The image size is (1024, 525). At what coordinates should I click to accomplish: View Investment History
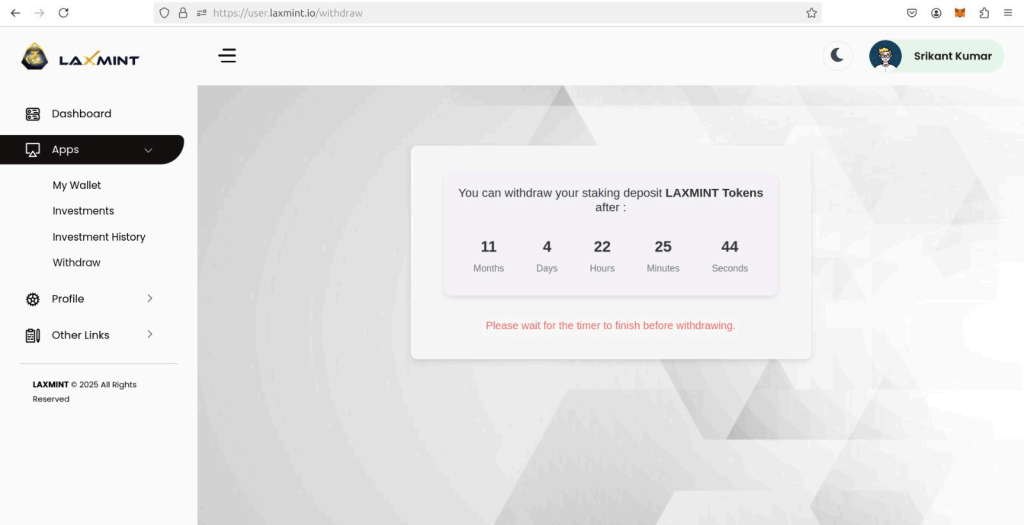tap(99, 237)
